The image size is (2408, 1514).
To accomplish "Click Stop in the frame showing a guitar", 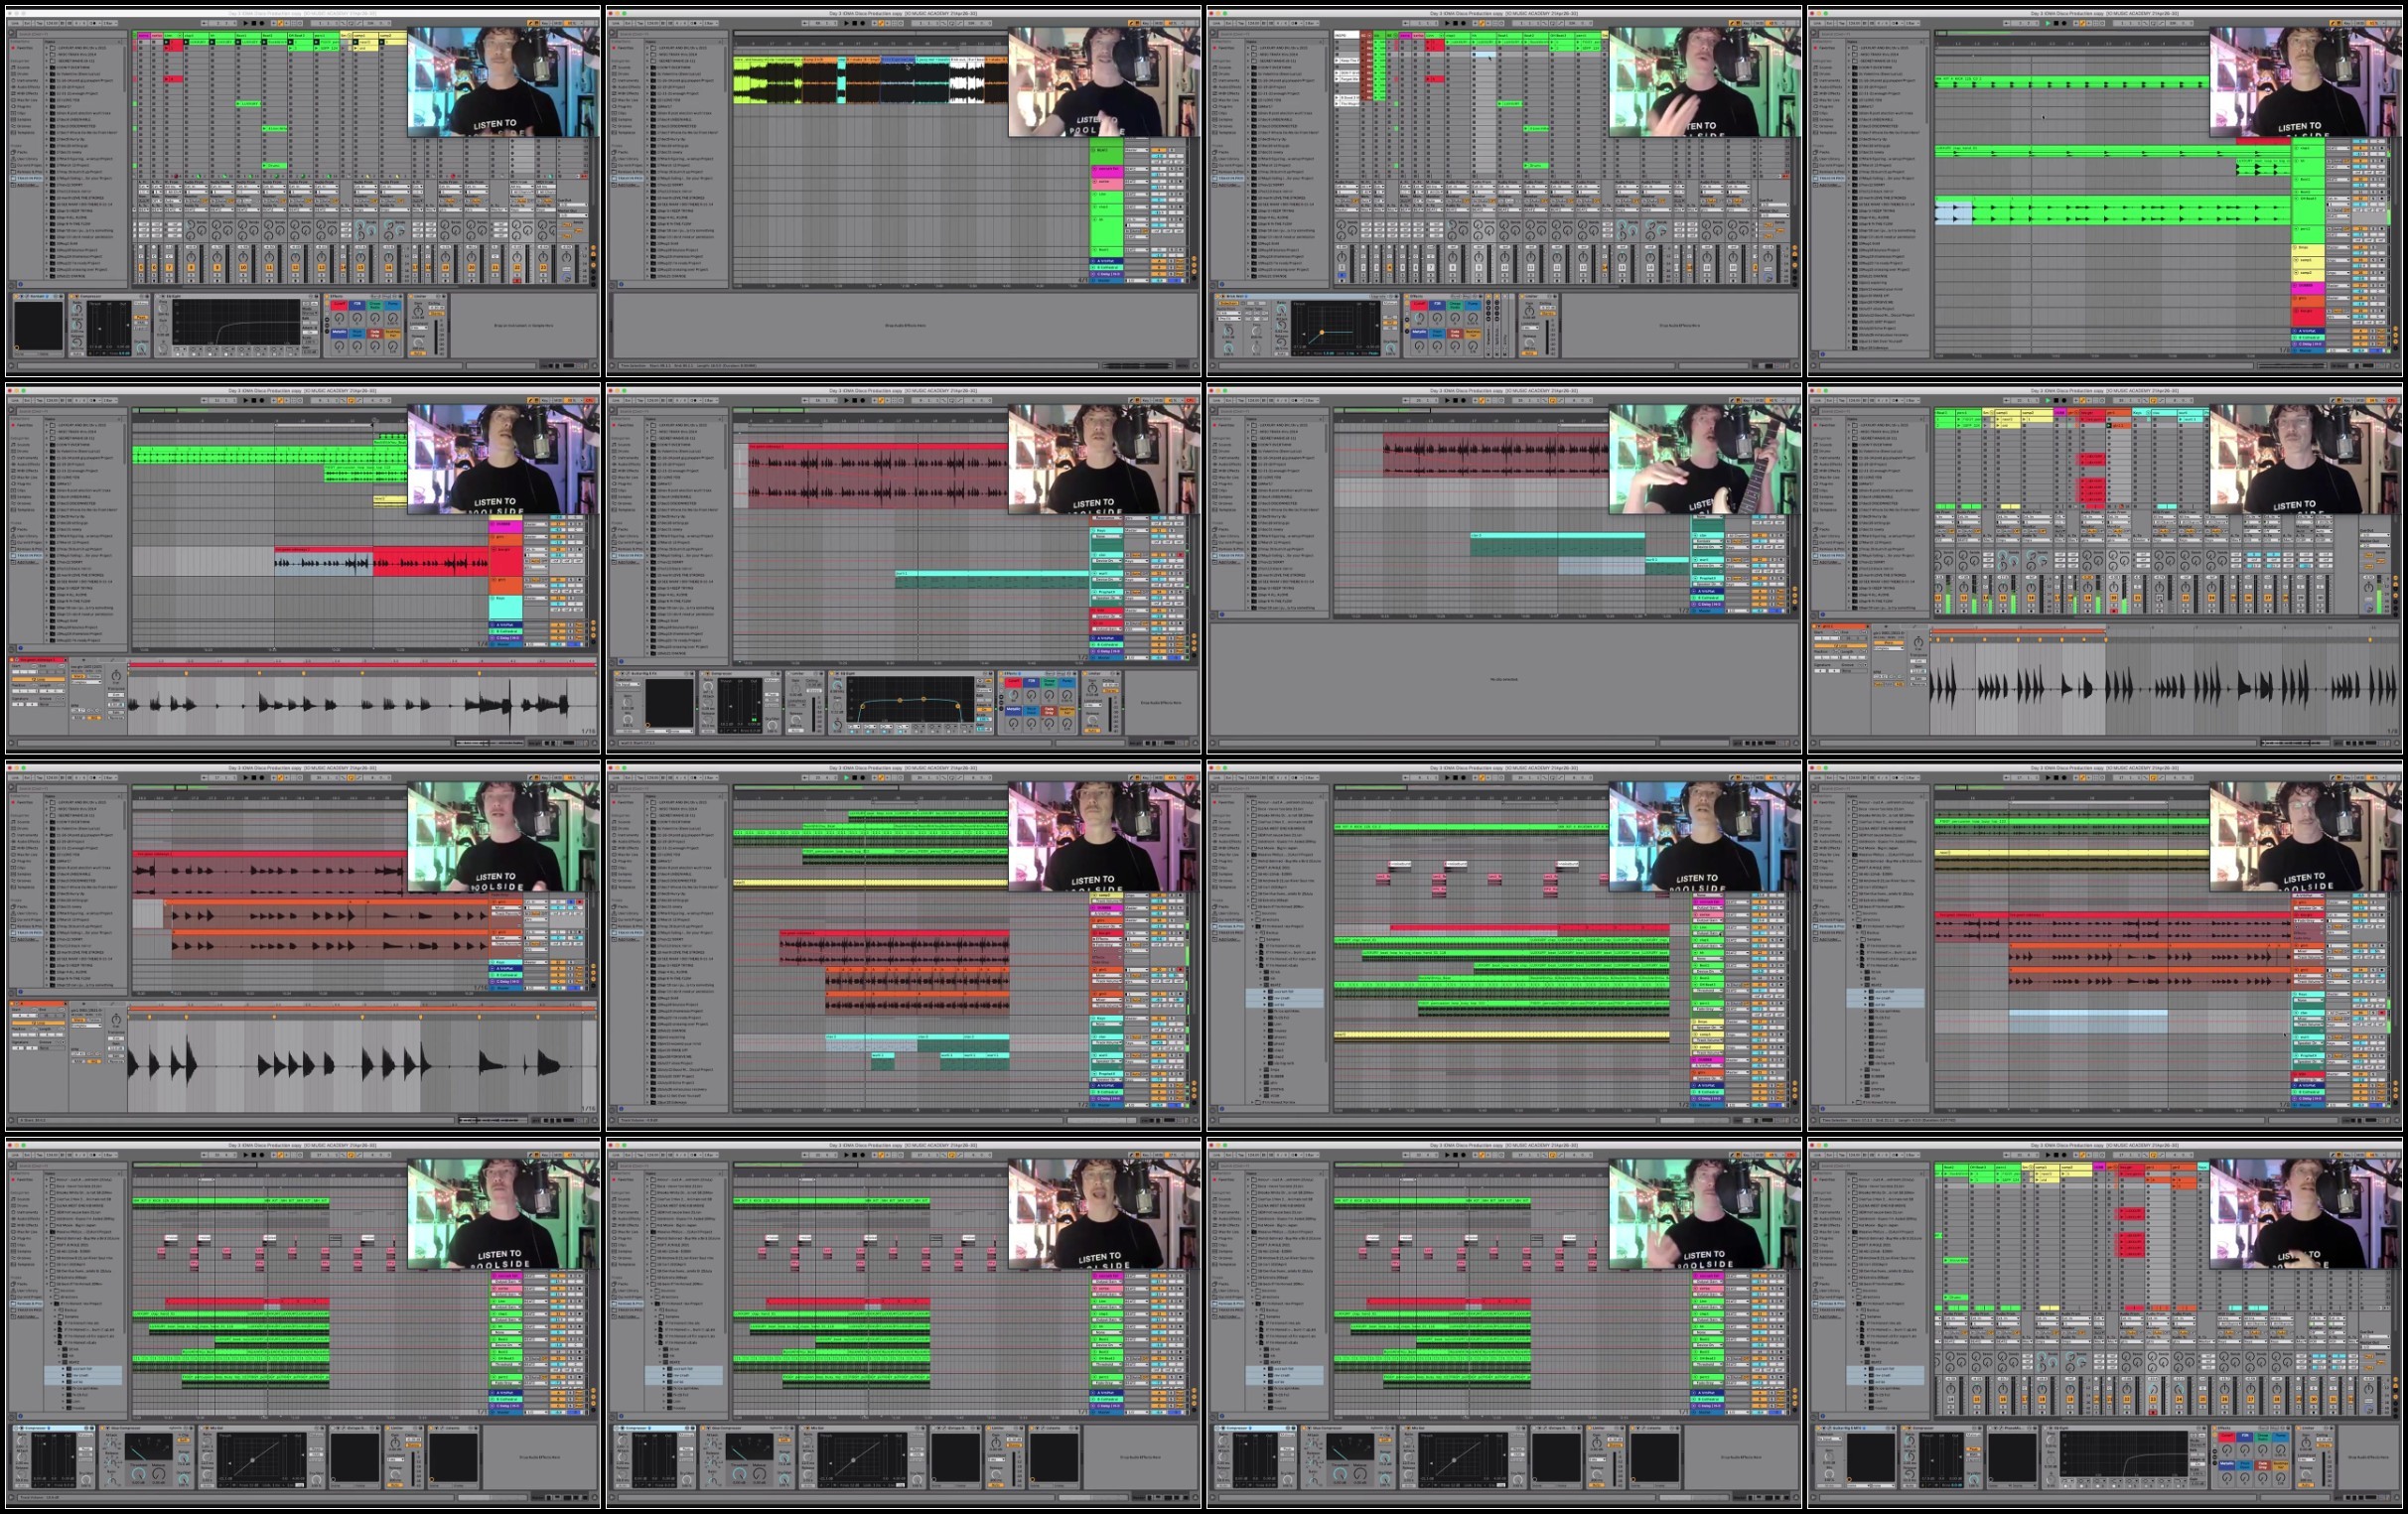I will (1456, 401).
